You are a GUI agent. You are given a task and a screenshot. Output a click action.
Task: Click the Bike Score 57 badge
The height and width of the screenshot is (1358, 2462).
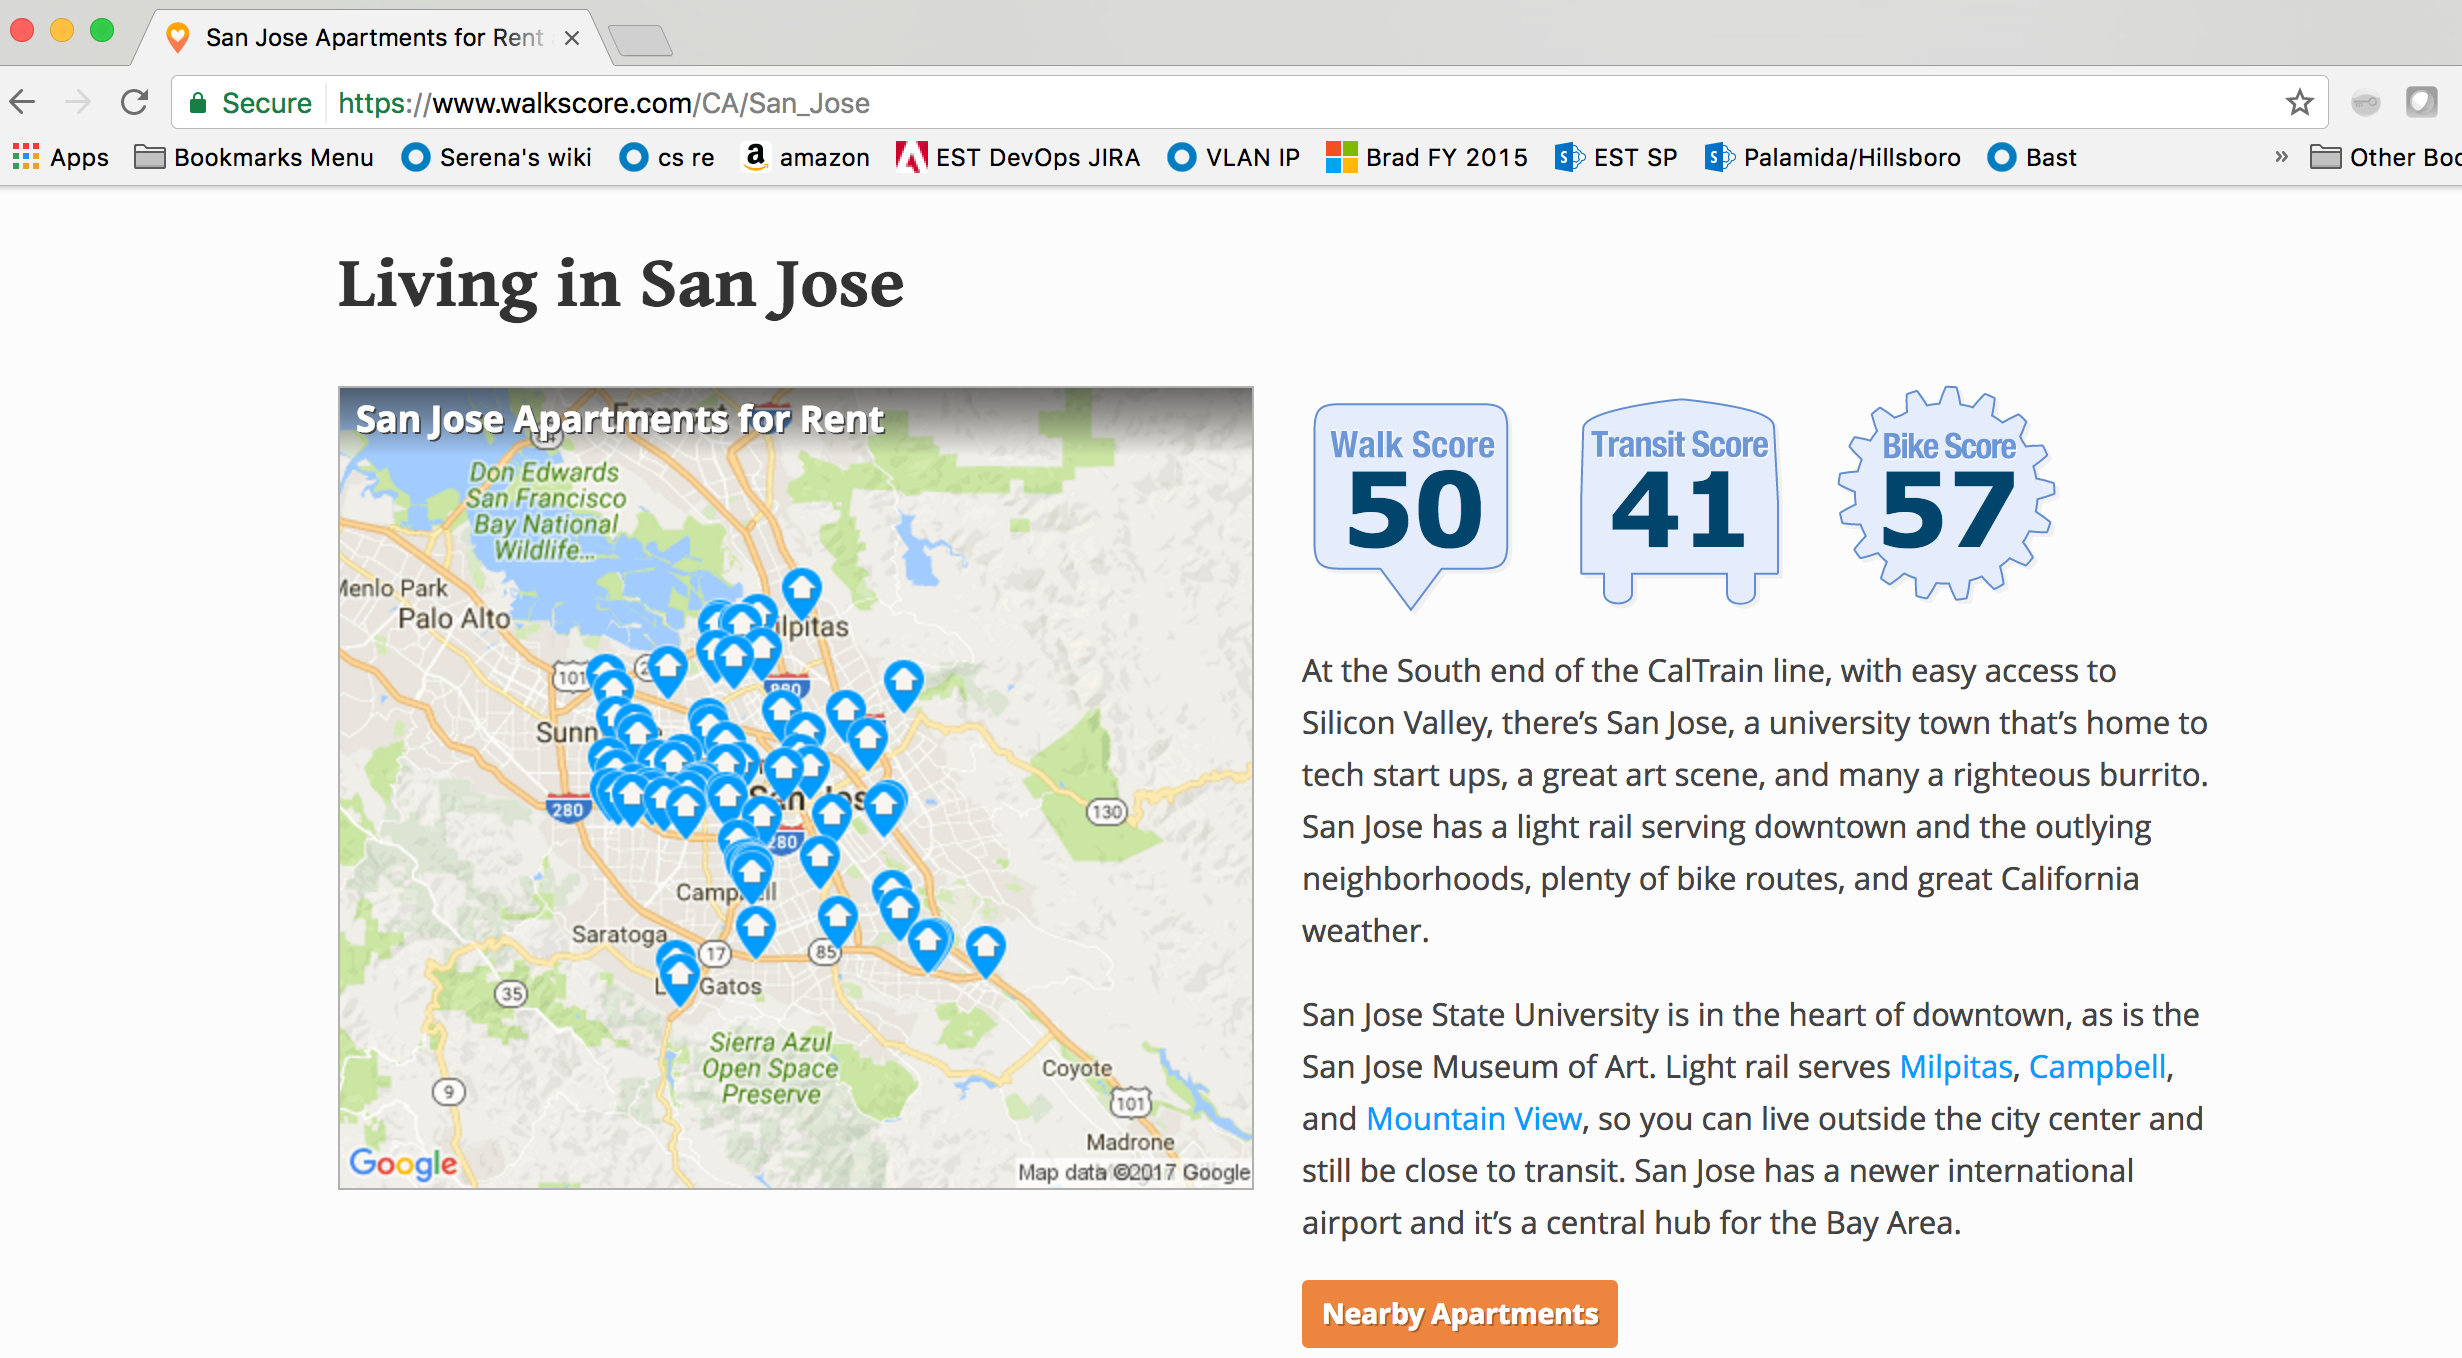[1947, 494]
